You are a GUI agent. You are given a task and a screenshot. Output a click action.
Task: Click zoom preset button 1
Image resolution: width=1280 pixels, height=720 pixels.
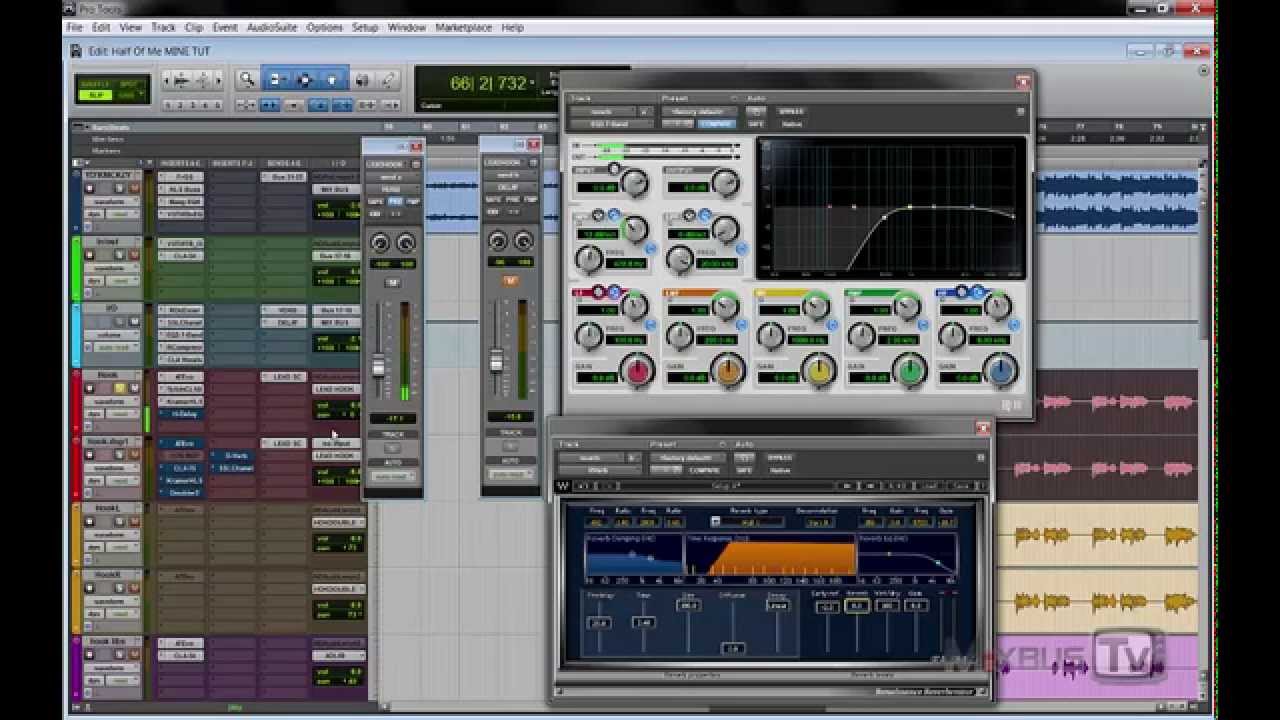pyautogui.click(x=168, y=105)
